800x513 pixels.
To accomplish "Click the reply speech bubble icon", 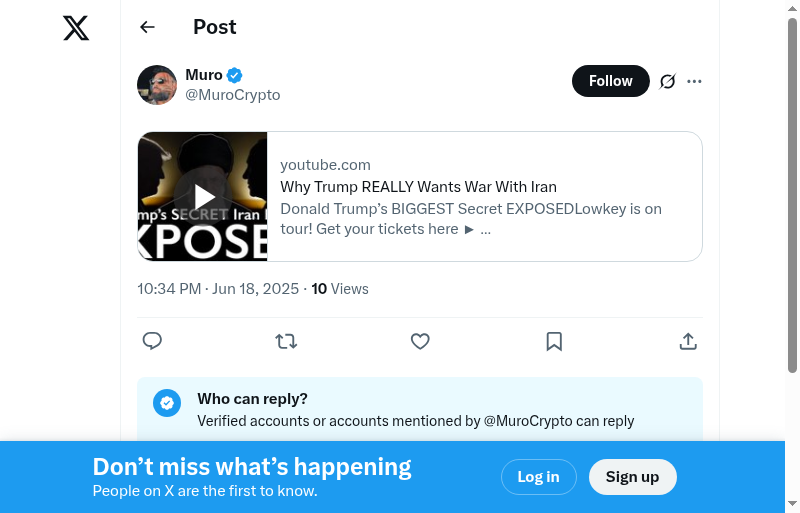I will pos(152,341).
